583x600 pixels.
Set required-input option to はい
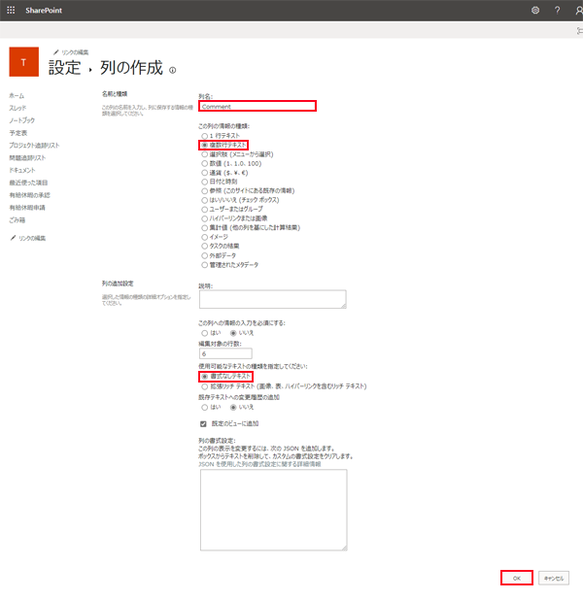(205, 333)
